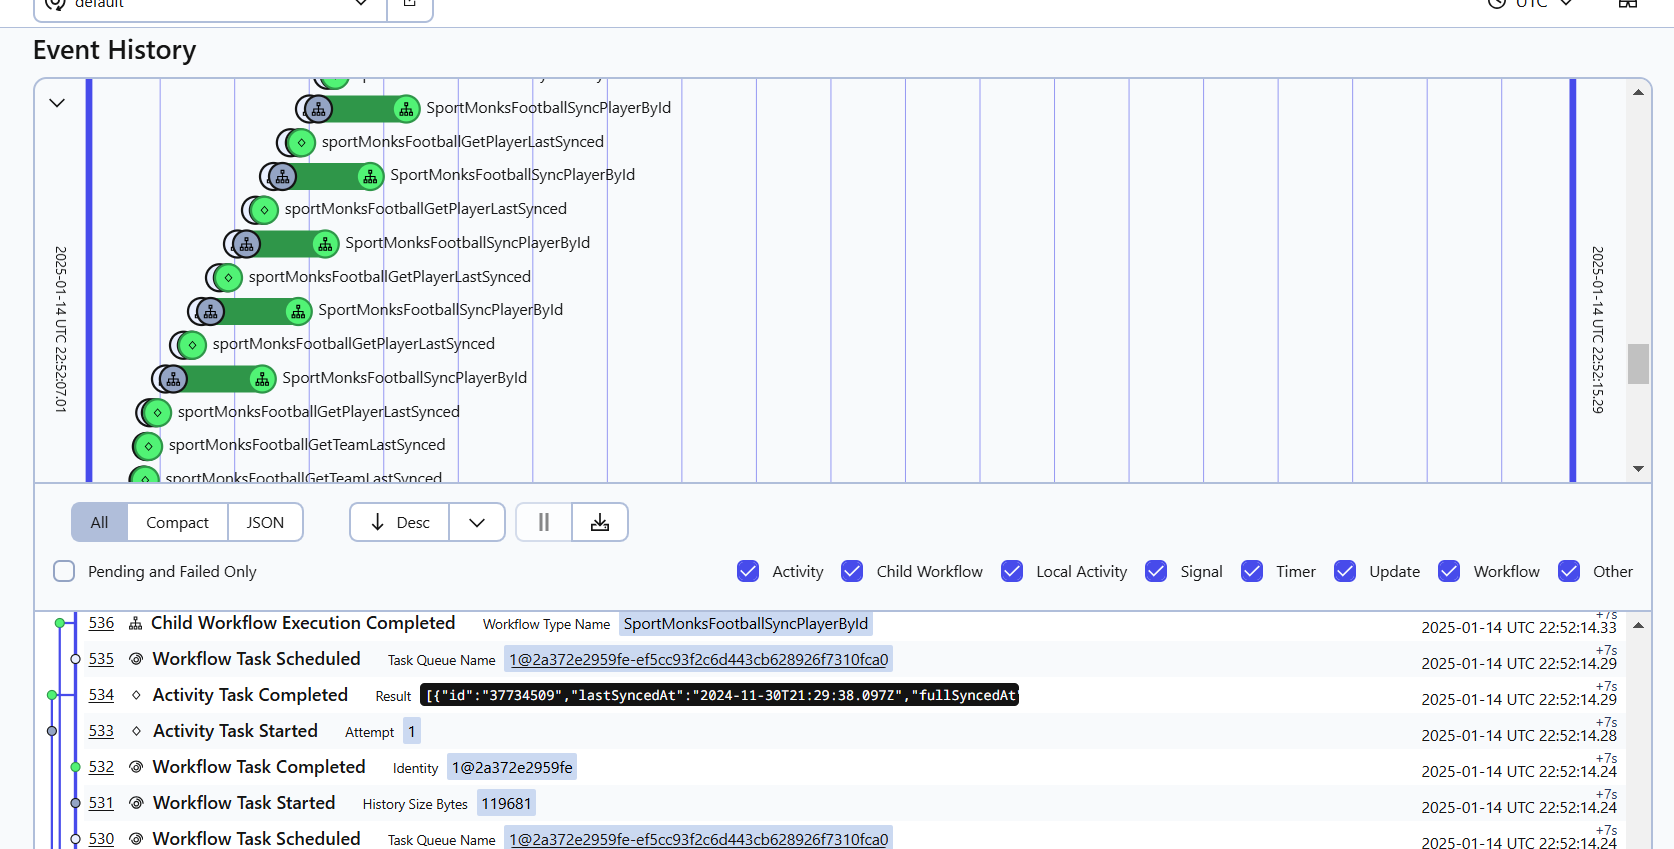Viewport: 1674px width, 849px height.
Task: Click the lowest SportMonksFootballSyncPlayerById start node
Action: [174, 379]
